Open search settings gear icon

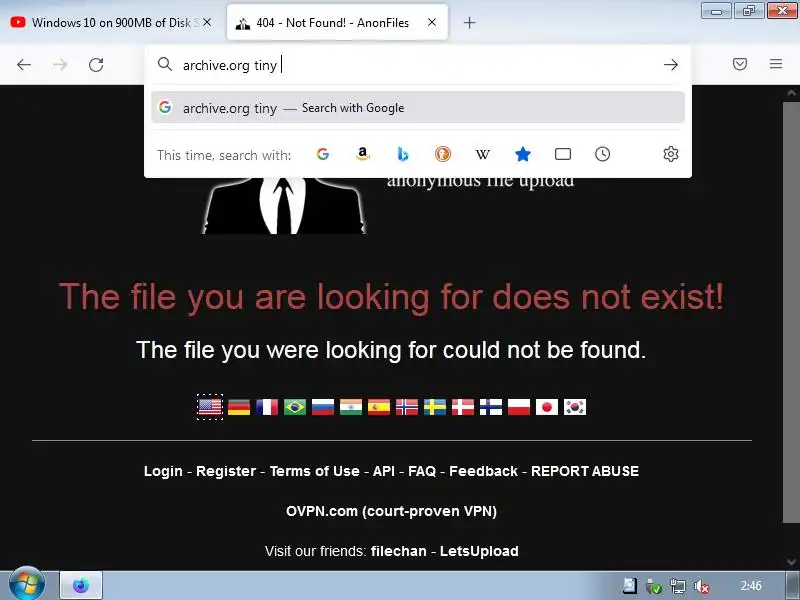pos(670,154)
